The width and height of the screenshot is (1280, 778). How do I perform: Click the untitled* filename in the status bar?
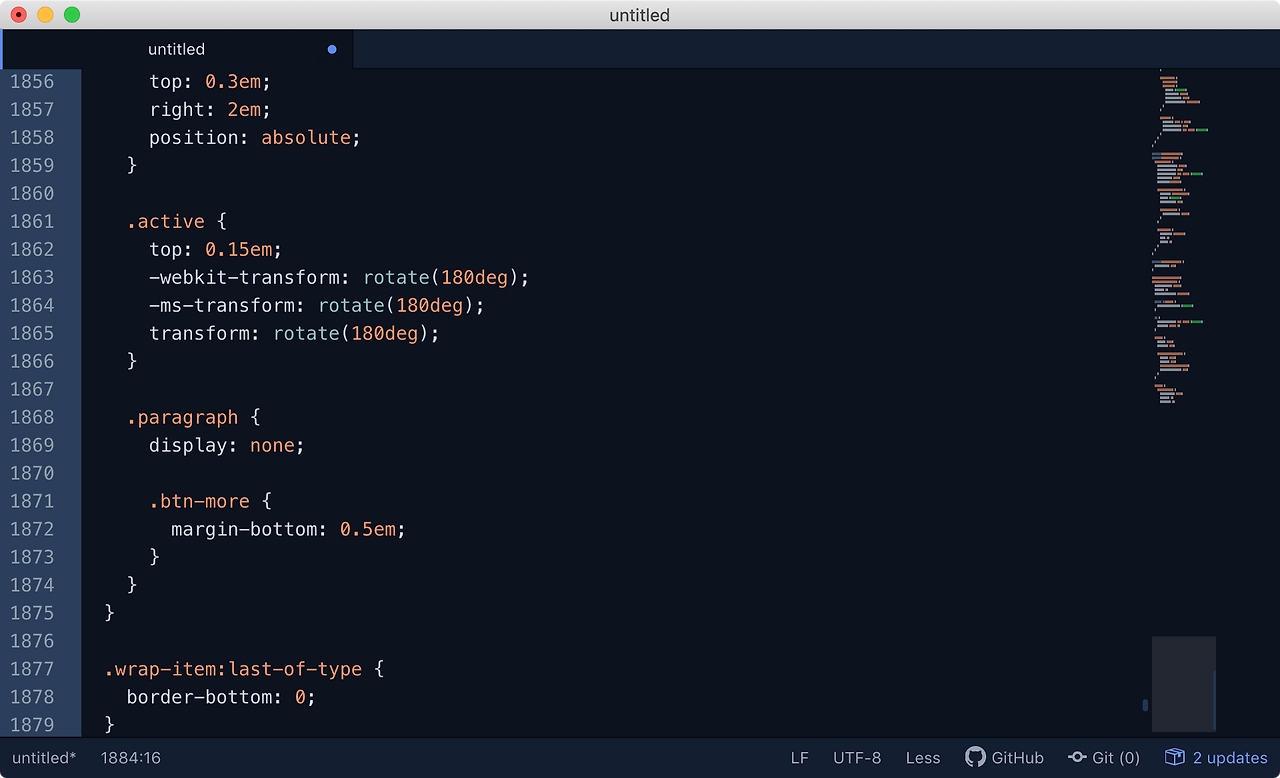[42, 757]
